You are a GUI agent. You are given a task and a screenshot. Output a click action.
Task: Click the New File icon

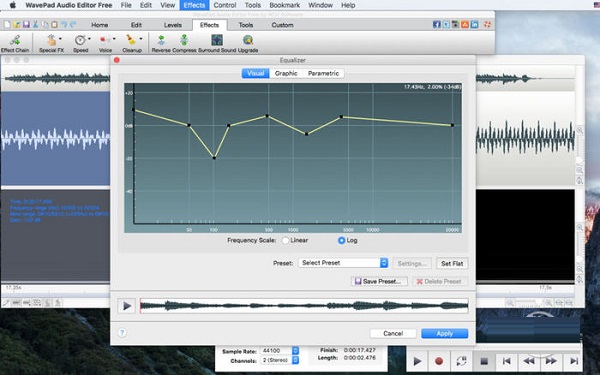coord(7,24)
